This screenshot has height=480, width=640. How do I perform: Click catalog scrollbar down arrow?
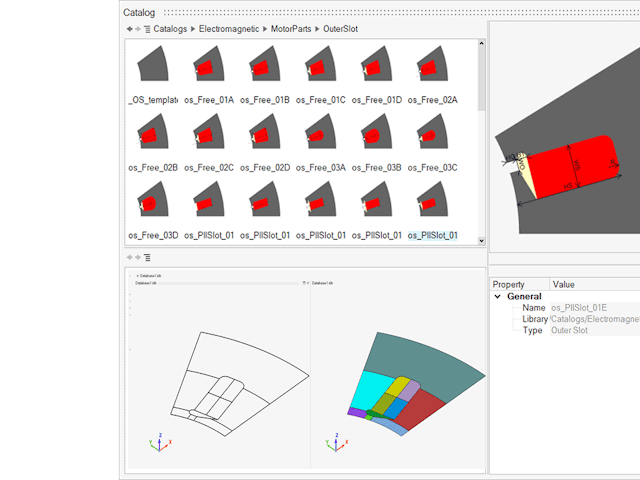click(482, 241)
